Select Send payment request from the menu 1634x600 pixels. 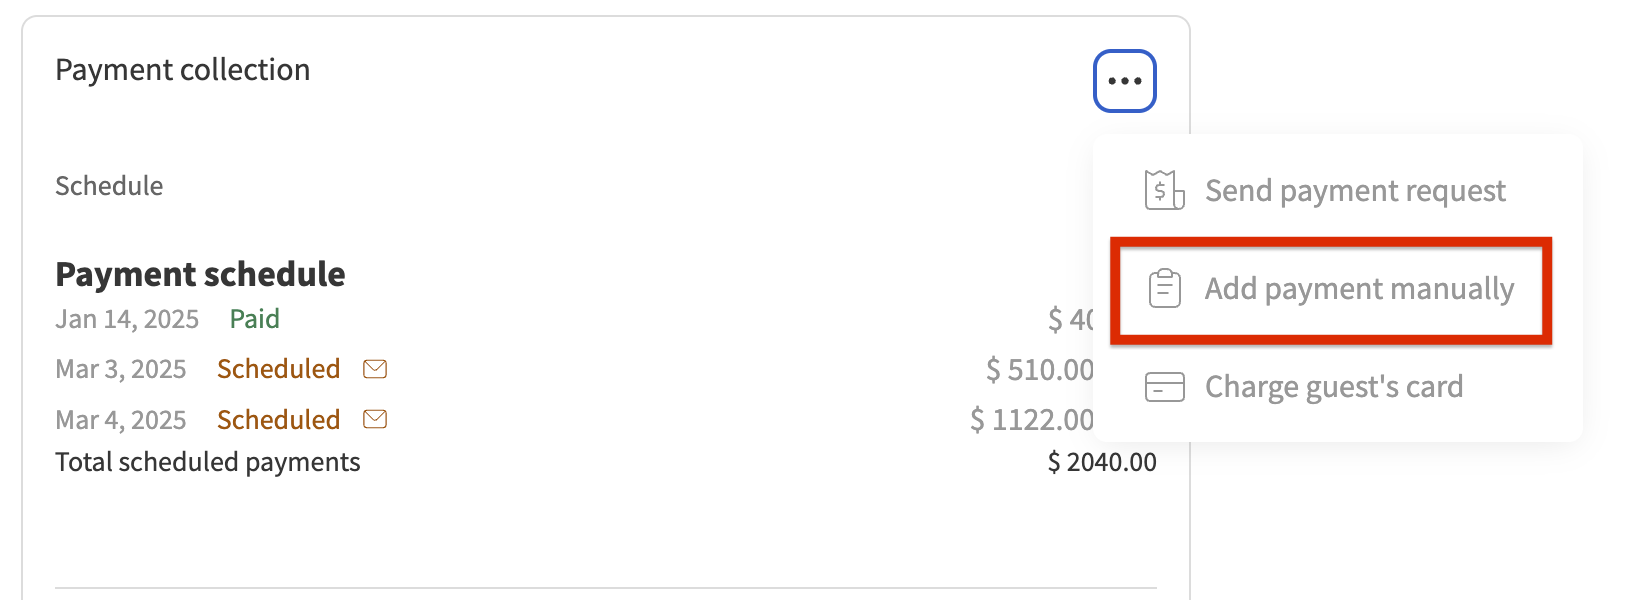point(1354,190)
